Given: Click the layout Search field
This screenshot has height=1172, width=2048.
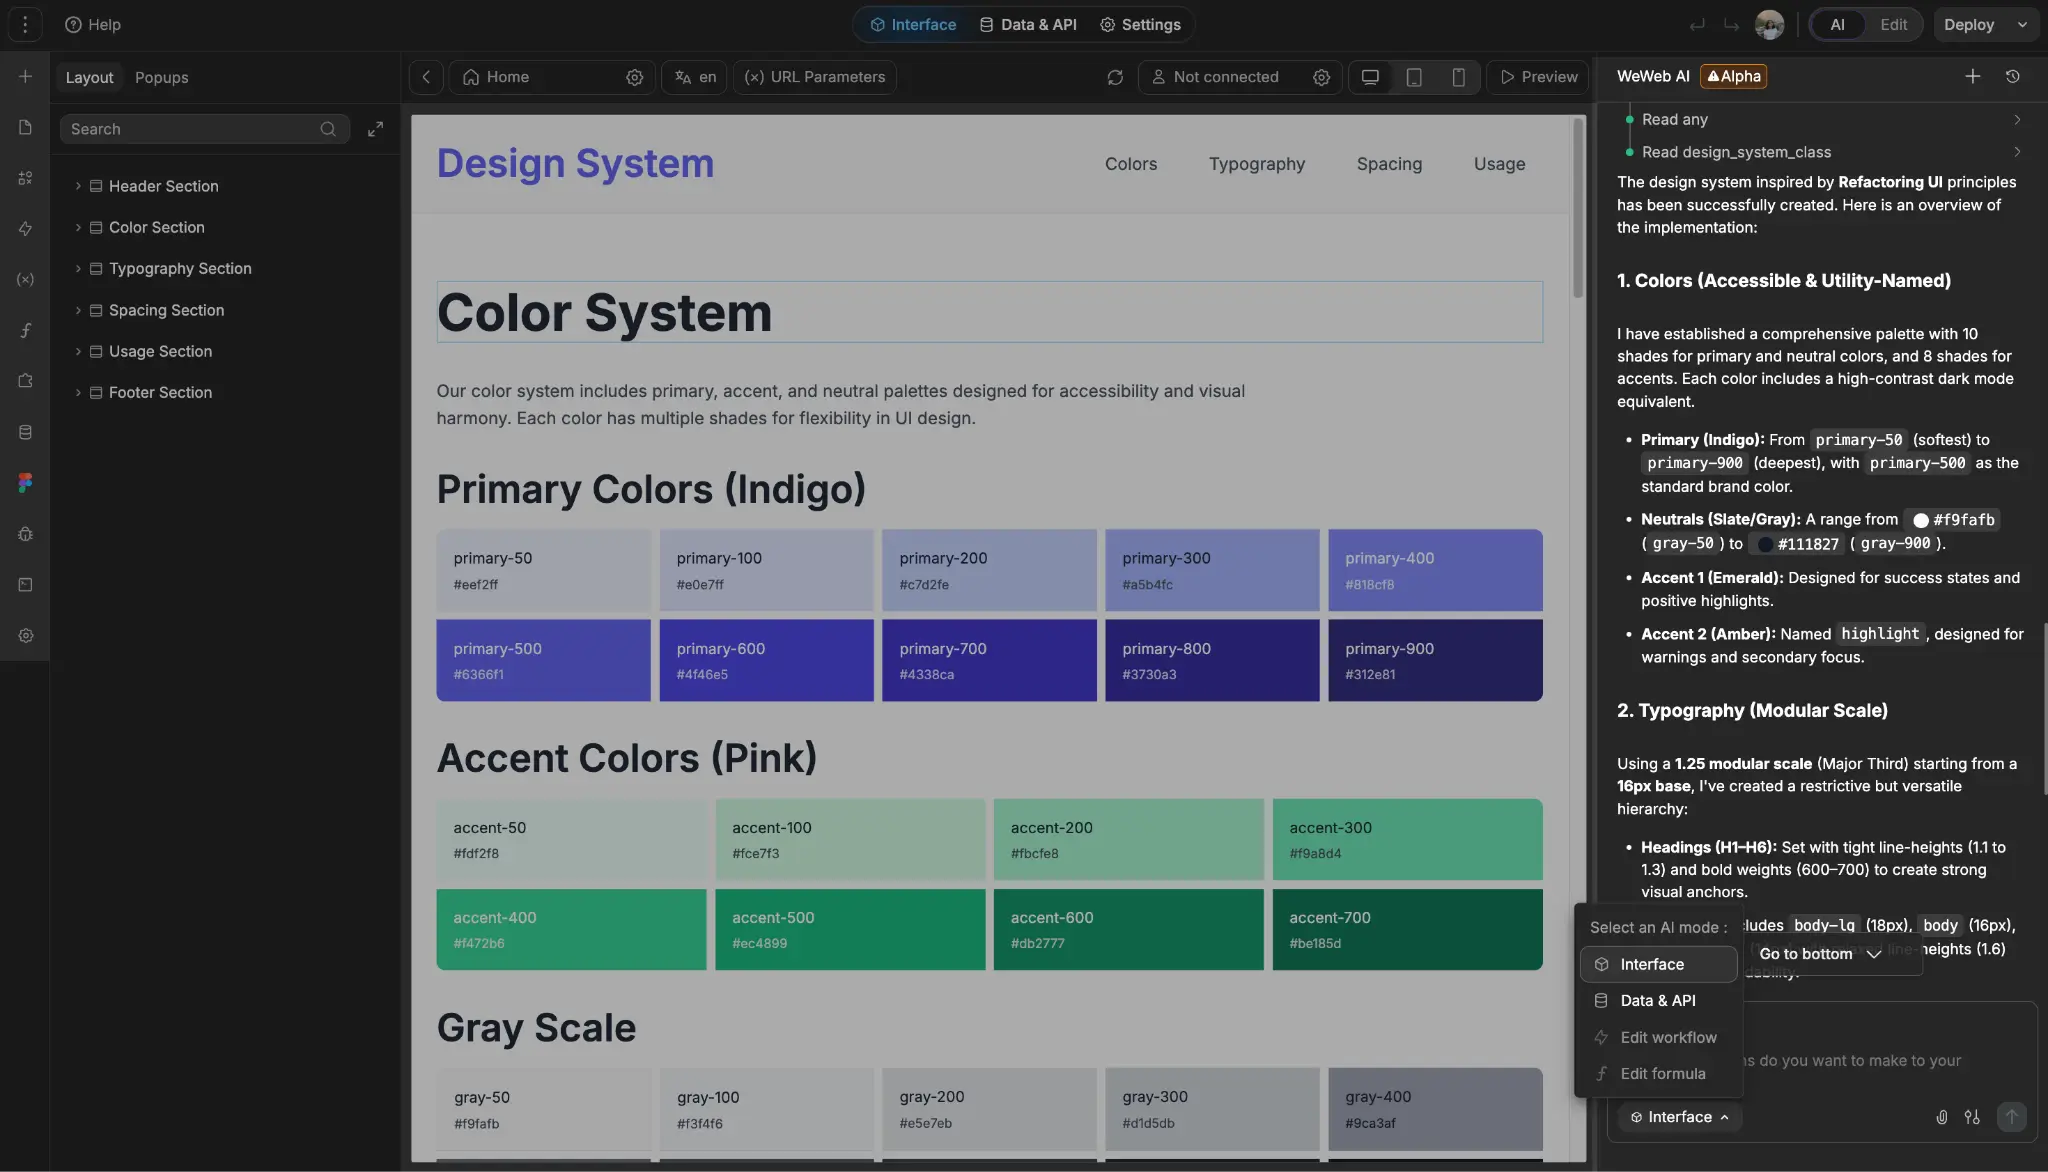Looking at the screenshot, I should tap(204, 129).
